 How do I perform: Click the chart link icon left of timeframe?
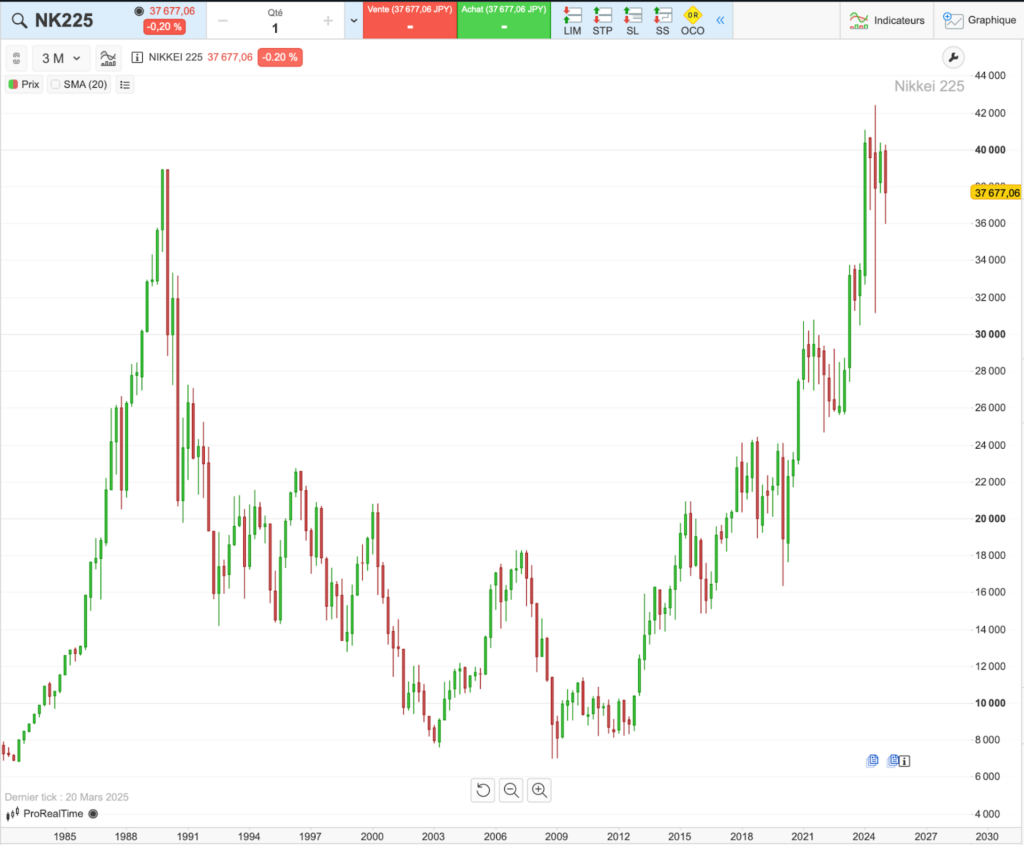pos(16,58)
